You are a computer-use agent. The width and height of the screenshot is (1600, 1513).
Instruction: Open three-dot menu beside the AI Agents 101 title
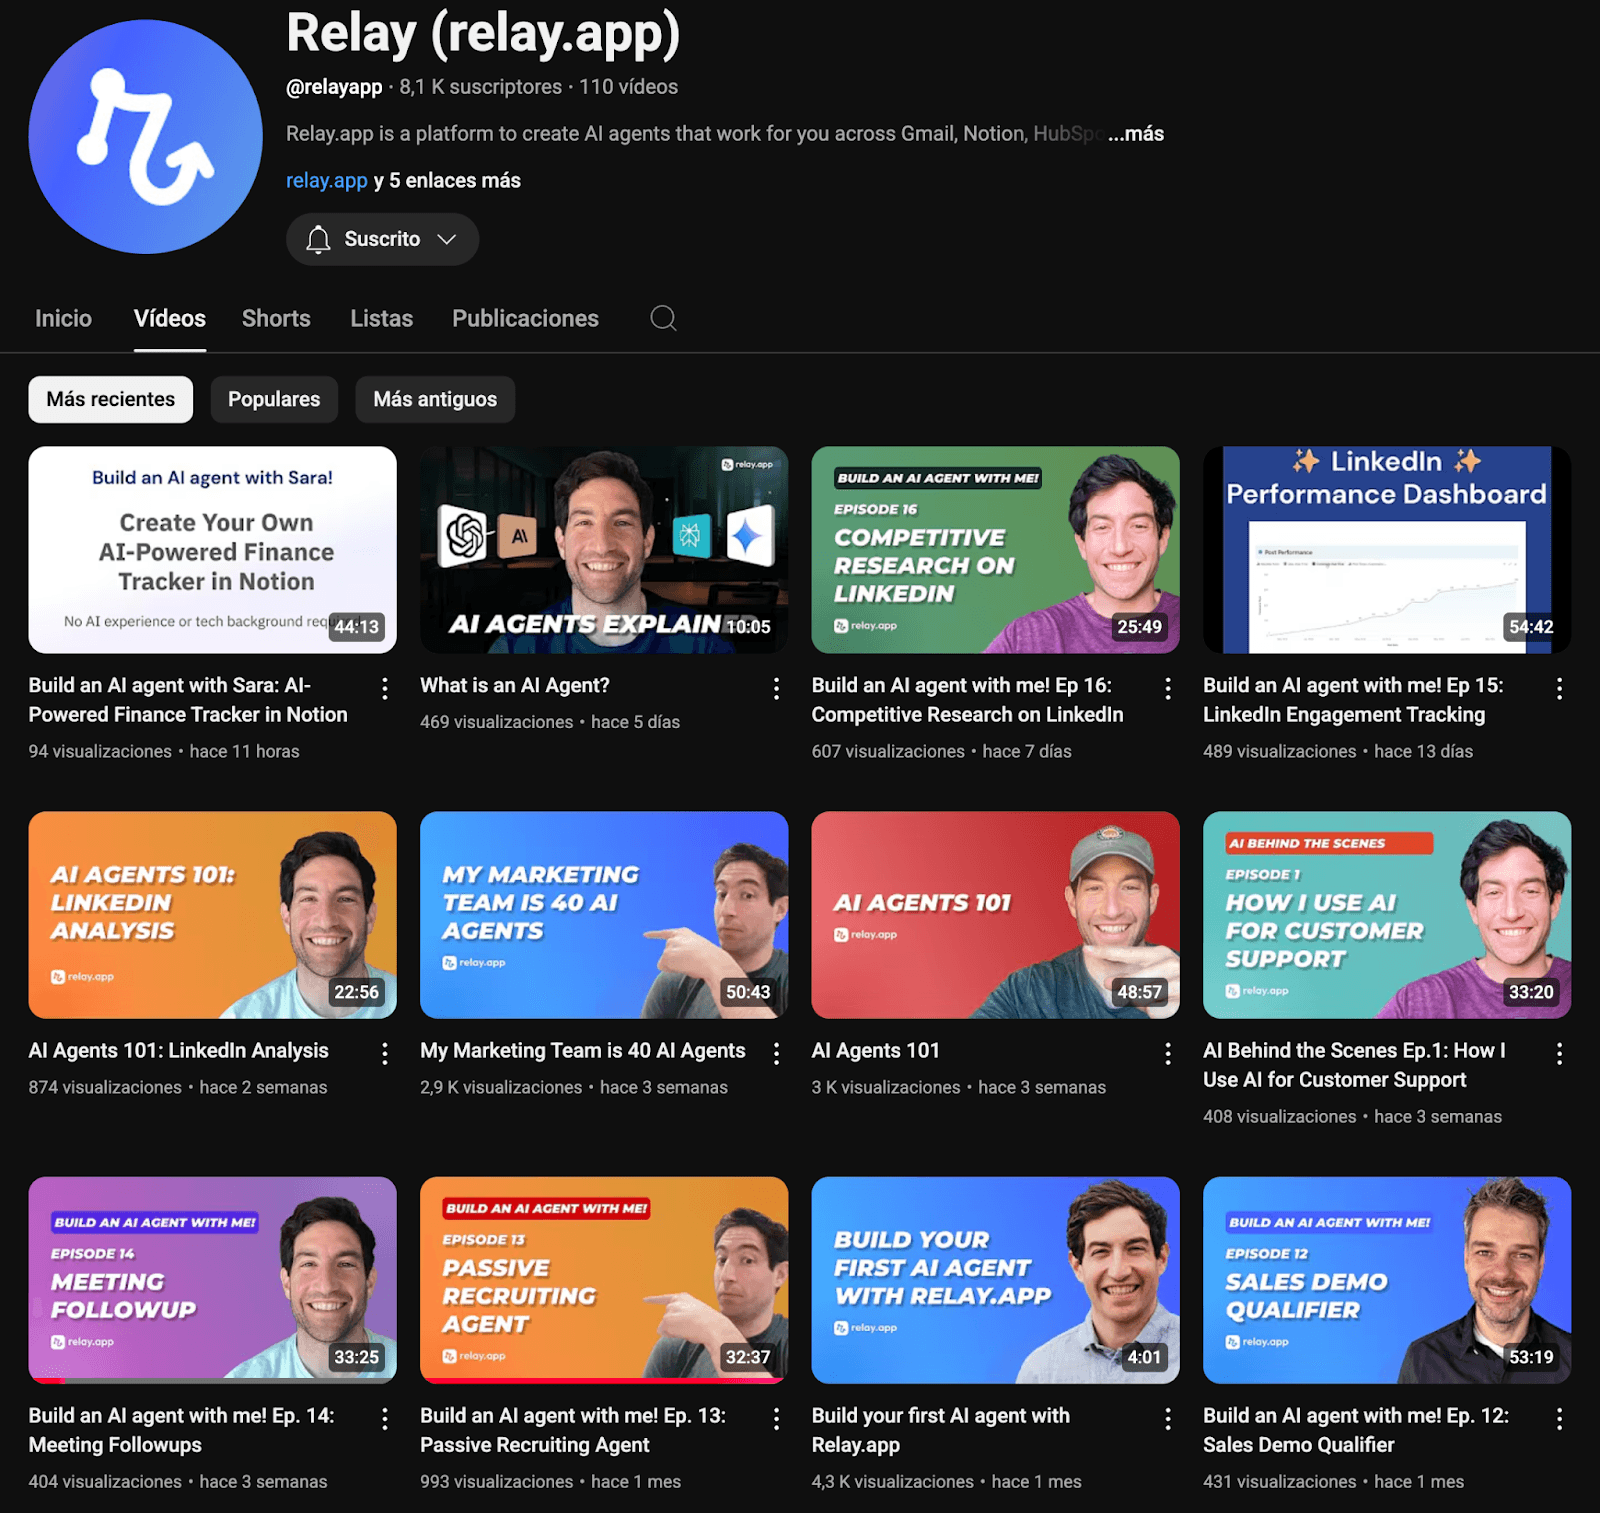tap(1167, 1053)
